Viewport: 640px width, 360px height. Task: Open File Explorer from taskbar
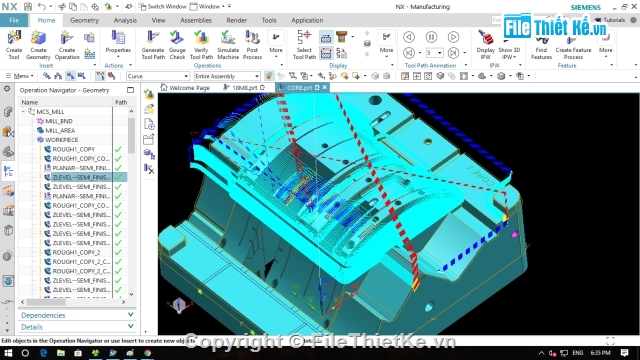(x=60, y=353)
